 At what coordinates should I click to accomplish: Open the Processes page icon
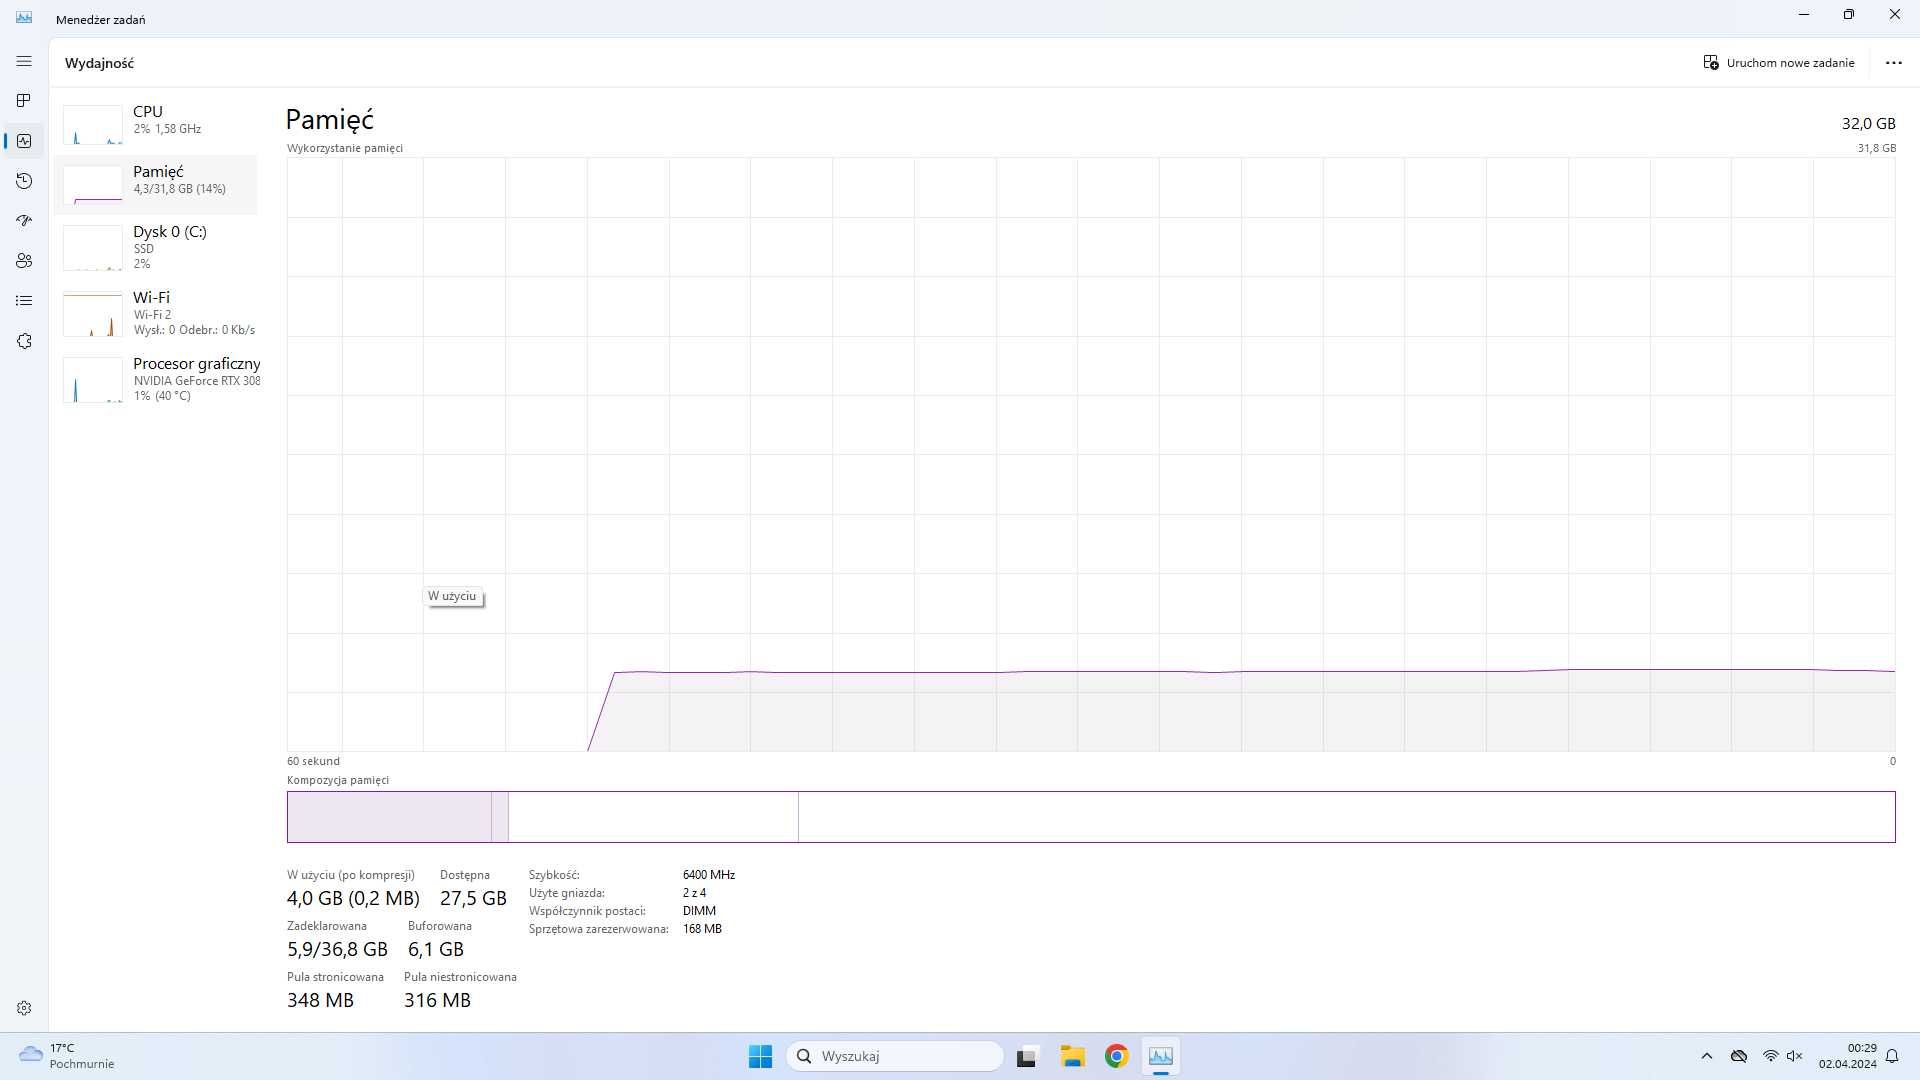(x=24, y=101)
